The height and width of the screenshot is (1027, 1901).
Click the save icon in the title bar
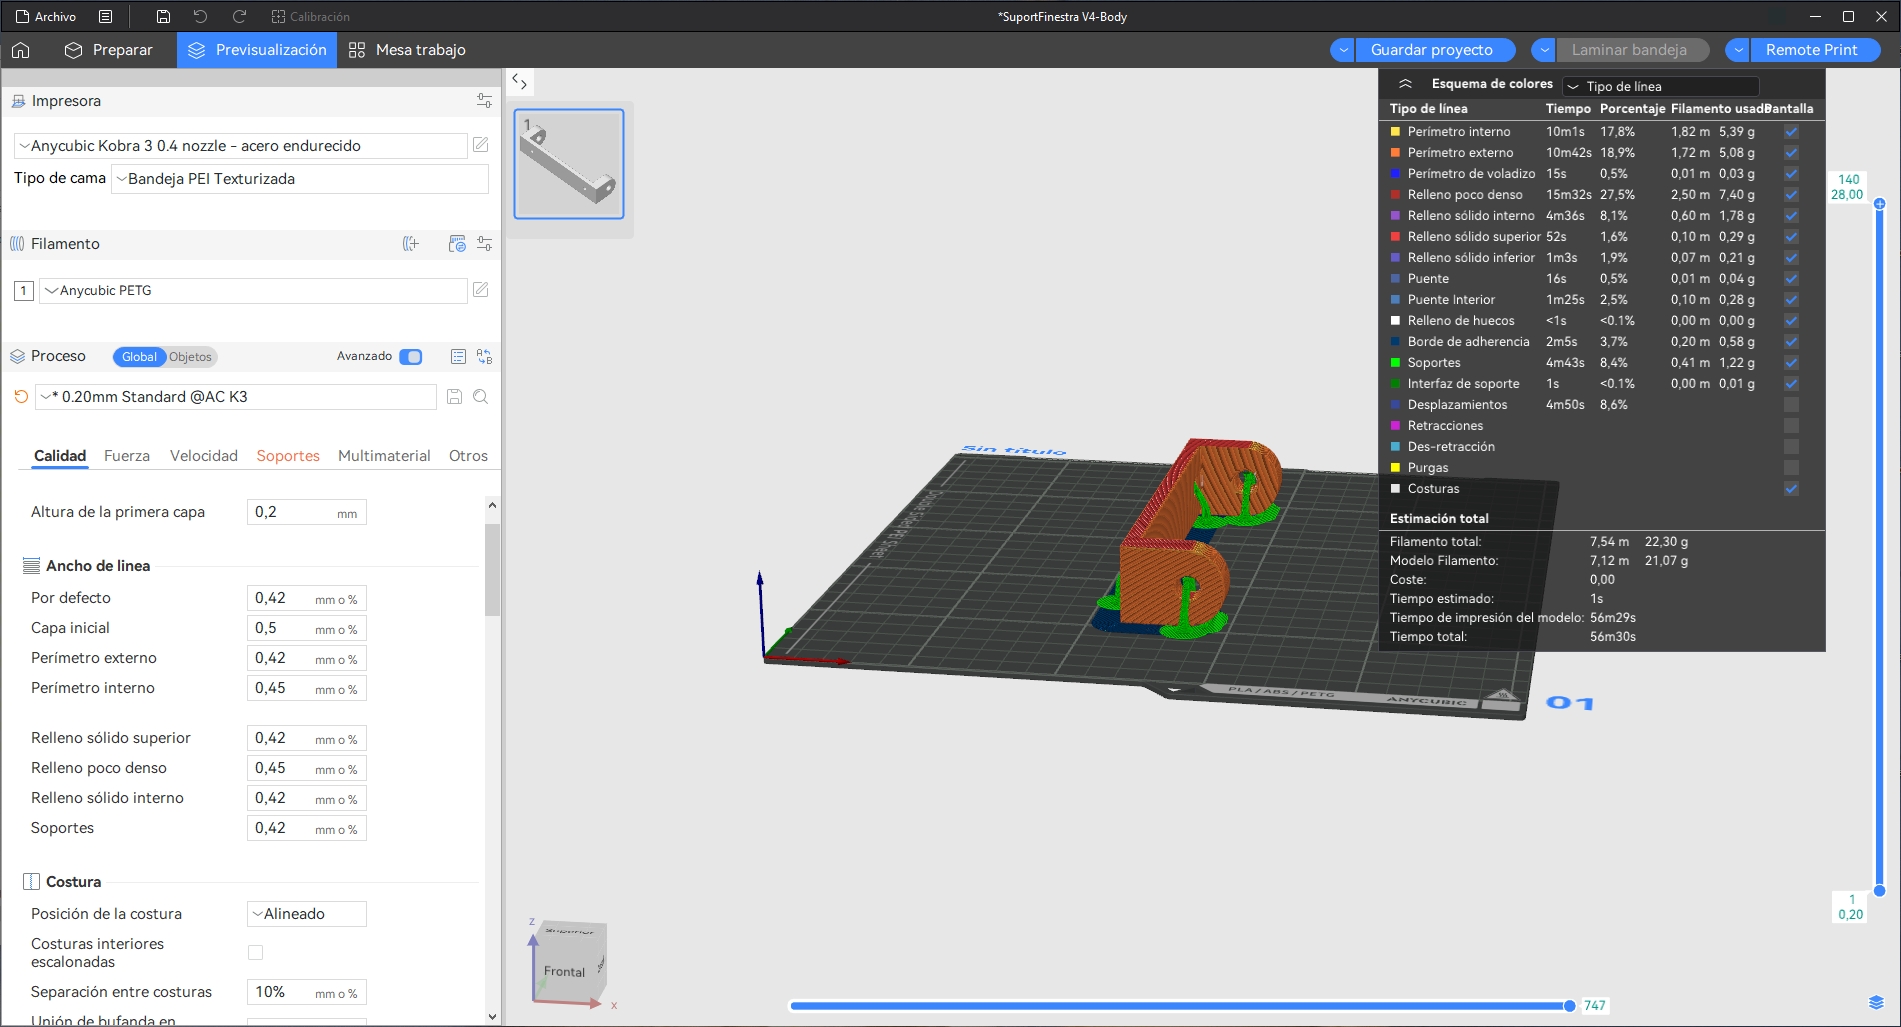pos(163,17)
